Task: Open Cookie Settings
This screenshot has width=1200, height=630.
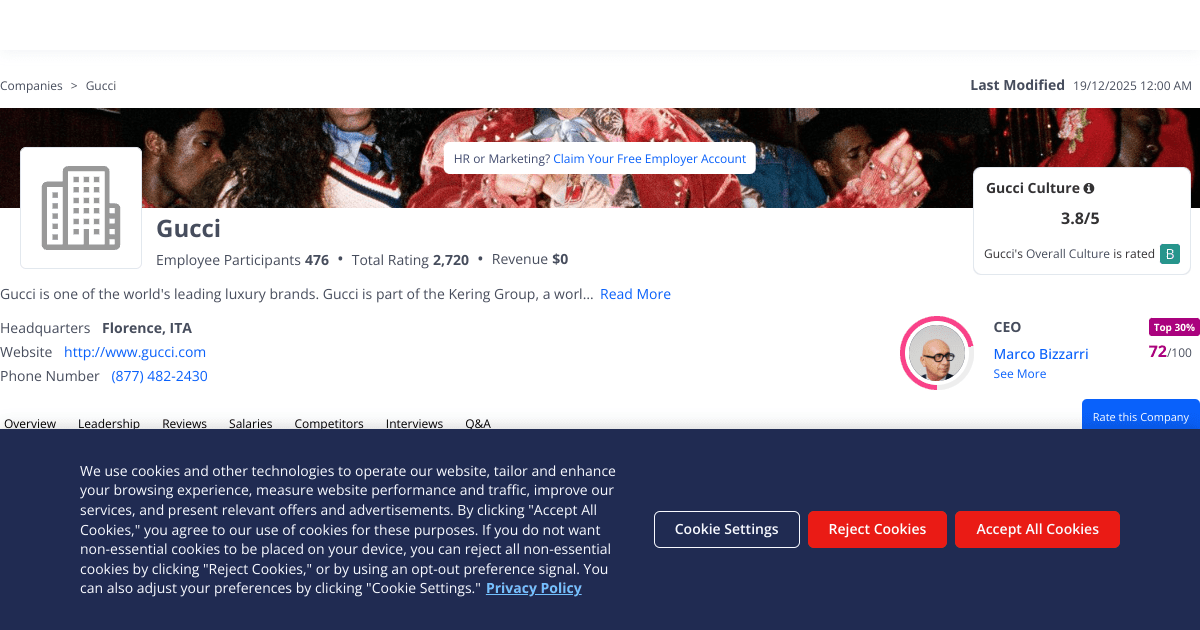Action: tap(727, 529)
